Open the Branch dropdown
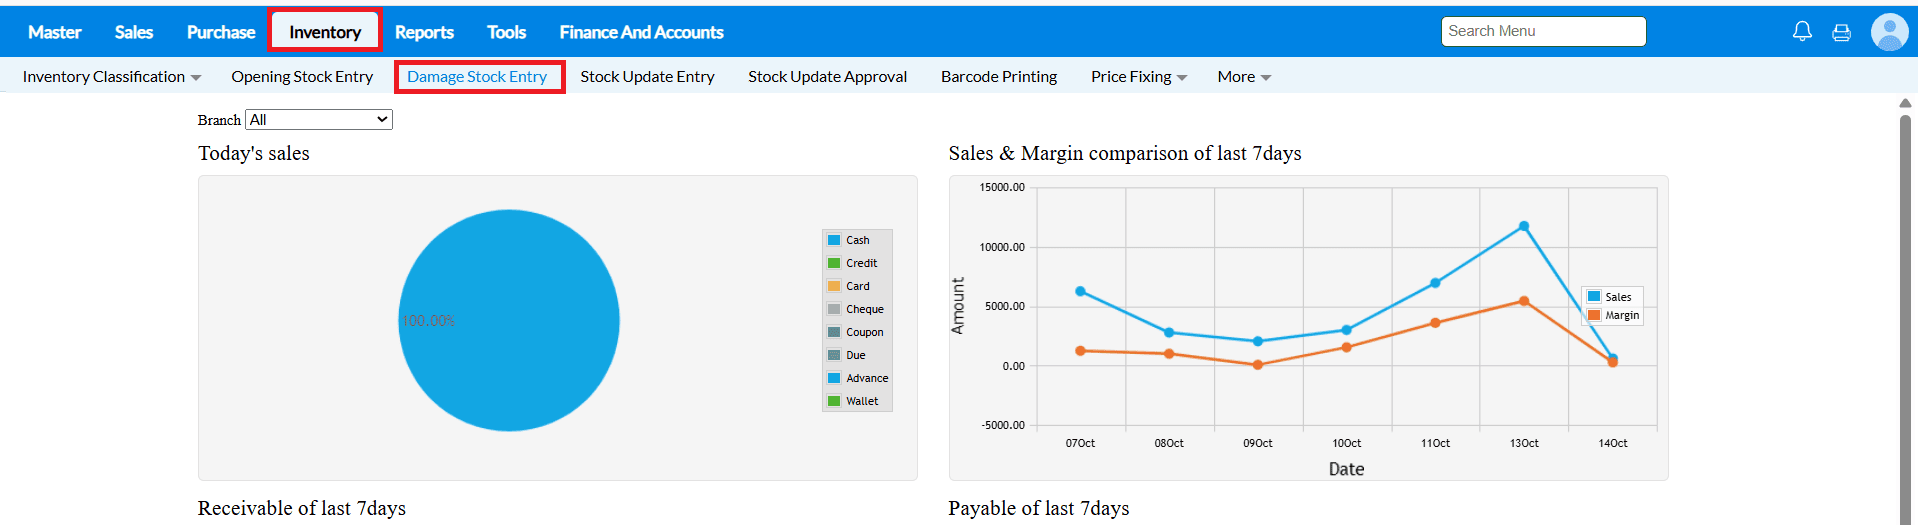 319,120
